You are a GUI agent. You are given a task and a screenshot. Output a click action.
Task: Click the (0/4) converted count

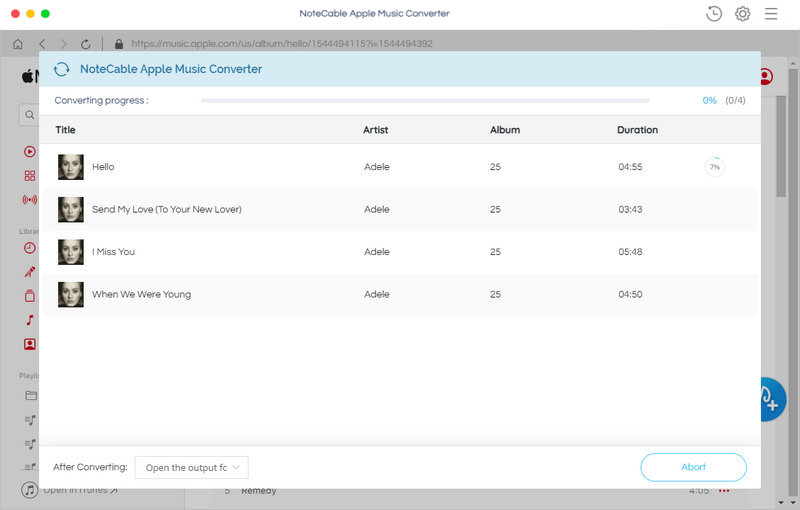pyautogui.click(x=735, y=100)
